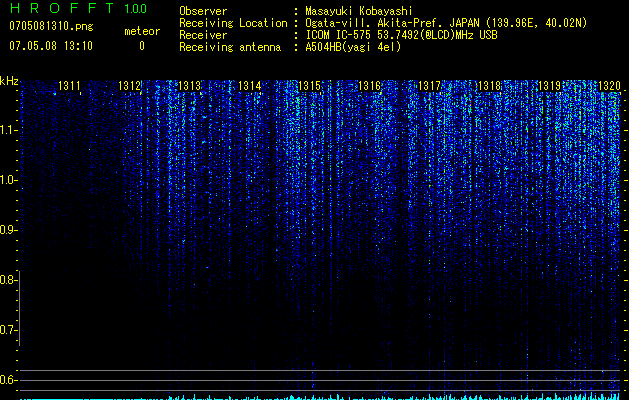Click time marker 1319

pos(549,86)
